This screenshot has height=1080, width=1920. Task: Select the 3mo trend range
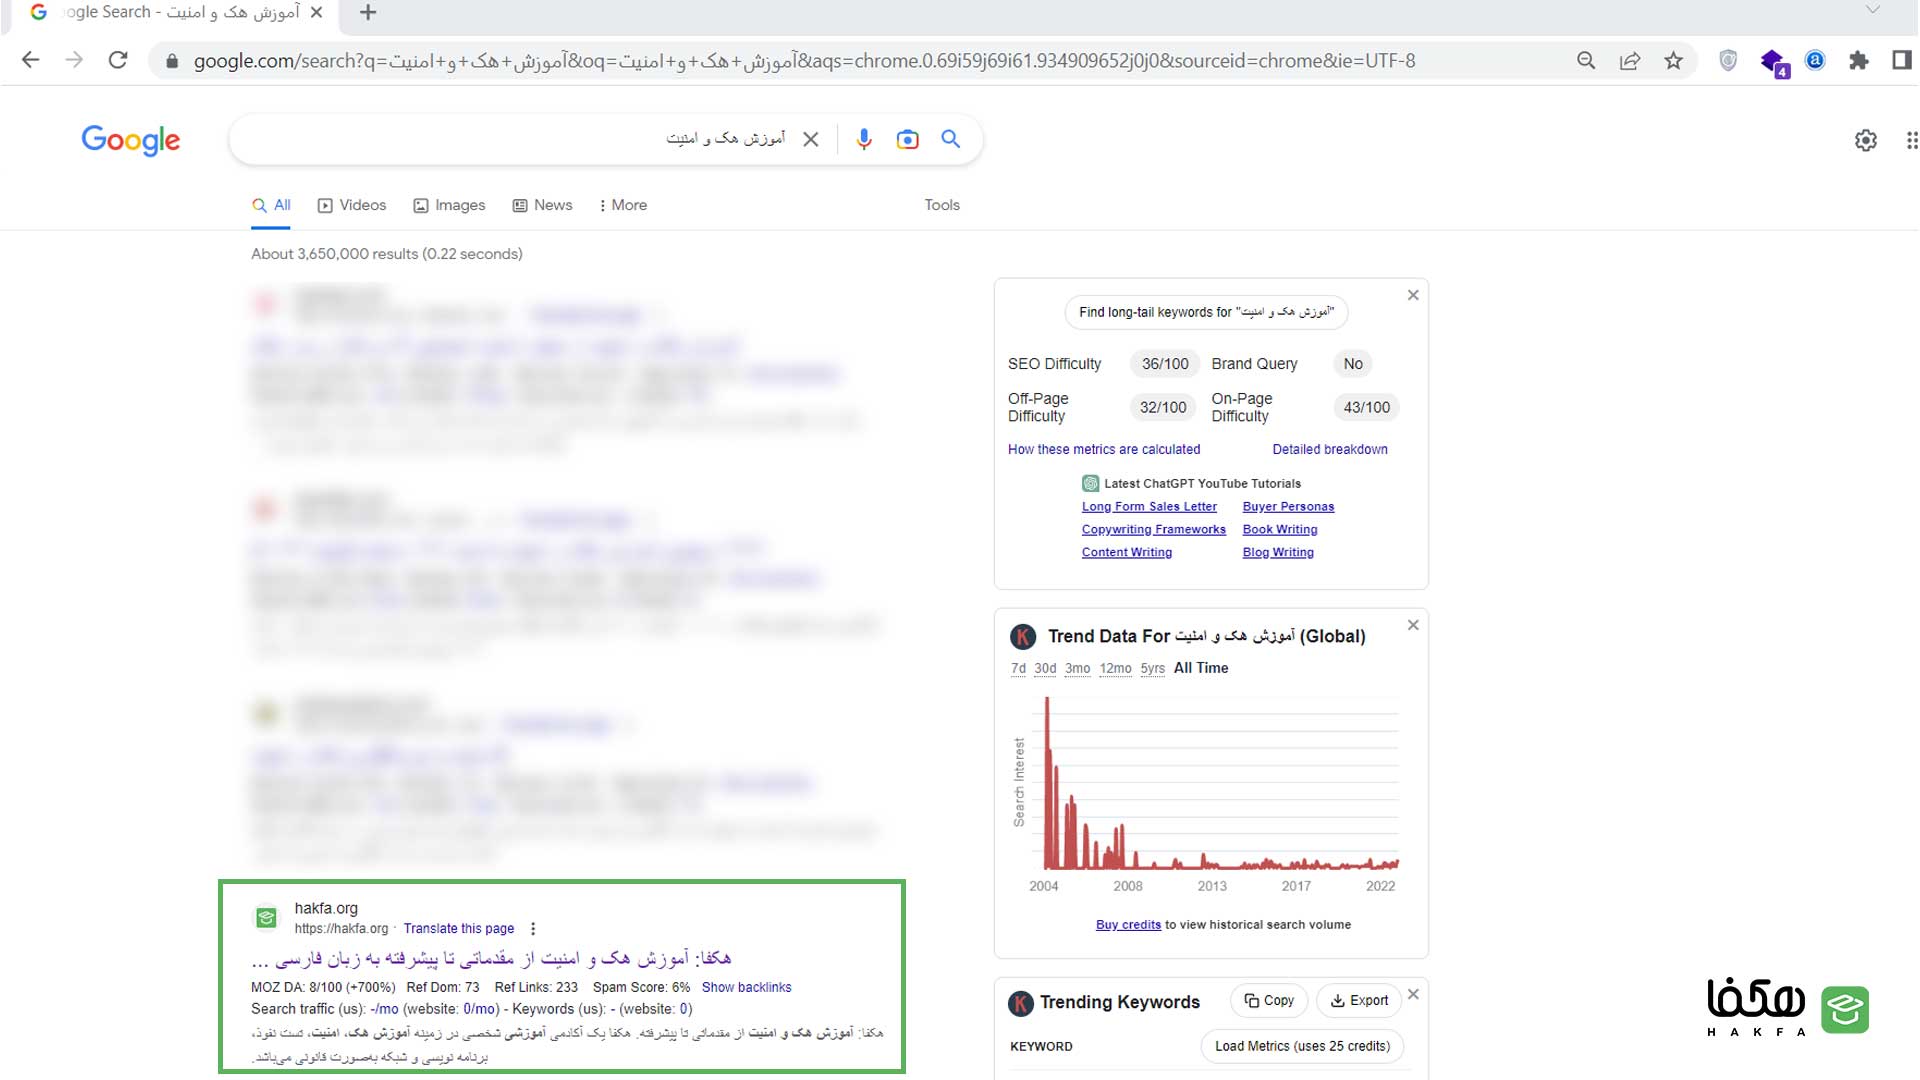pyautogui.click(x=1077, y=668)
